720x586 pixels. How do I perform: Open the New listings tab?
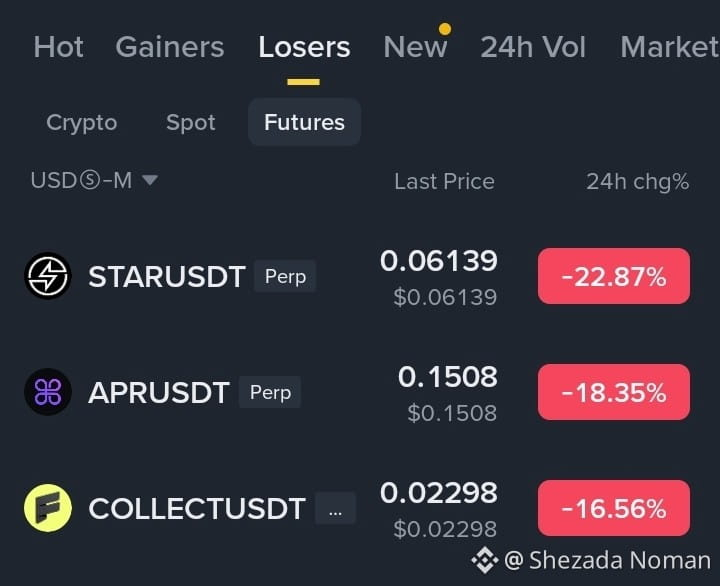(415, 47)
